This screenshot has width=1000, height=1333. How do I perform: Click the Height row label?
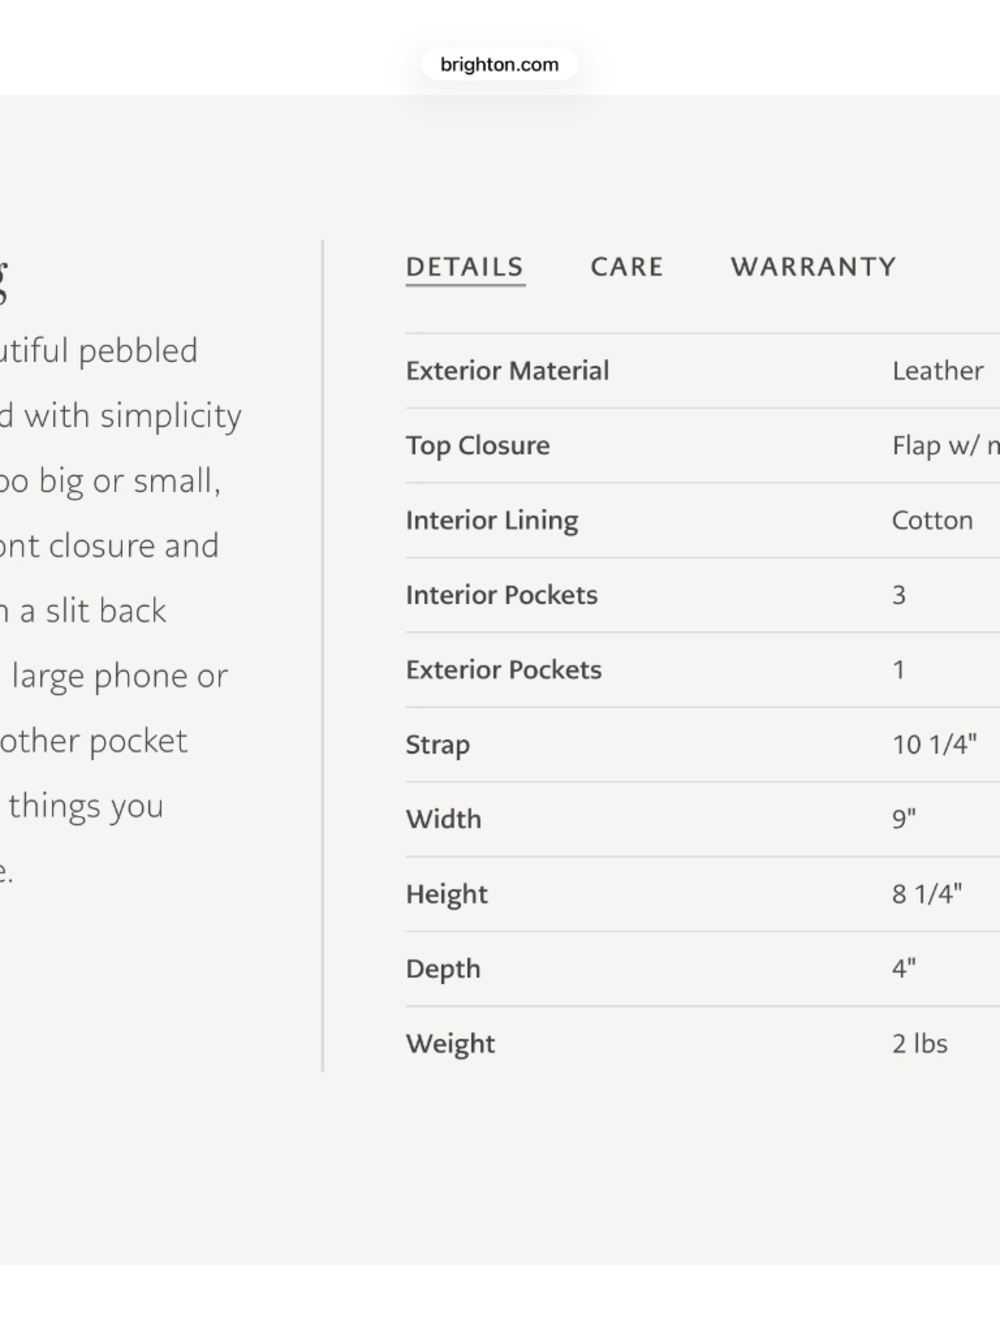click(x=446, y=895)
